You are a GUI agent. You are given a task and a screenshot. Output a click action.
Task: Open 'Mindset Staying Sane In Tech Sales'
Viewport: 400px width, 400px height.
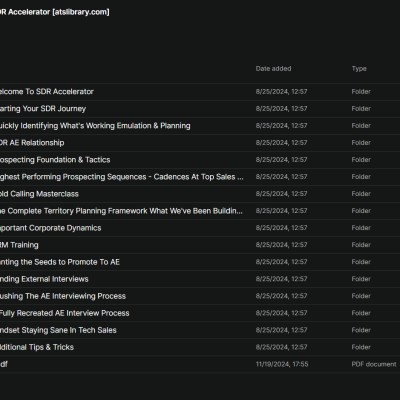click(200, 330)
